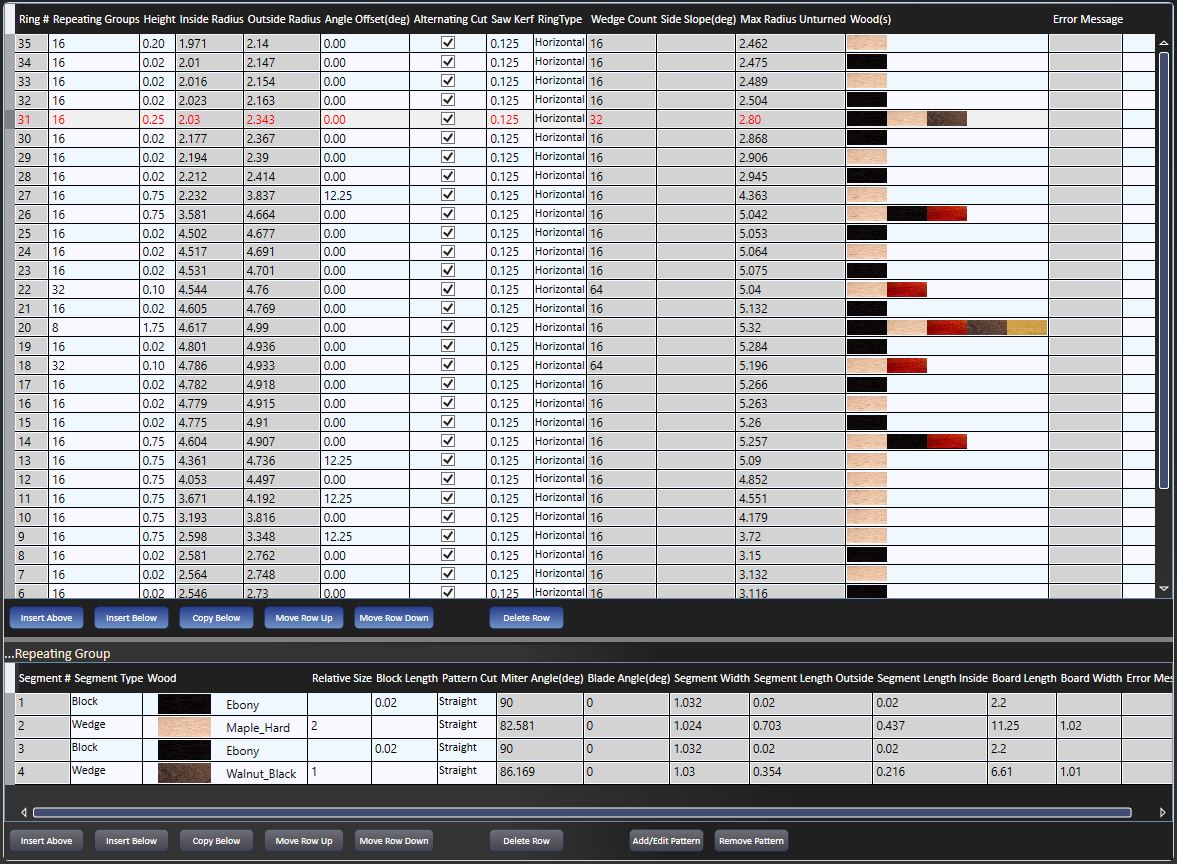Image resolution: width=1177 pixels, height=864 pixels.
Task: Click the row selector marker beside ring 31
Action: point(9,119)
